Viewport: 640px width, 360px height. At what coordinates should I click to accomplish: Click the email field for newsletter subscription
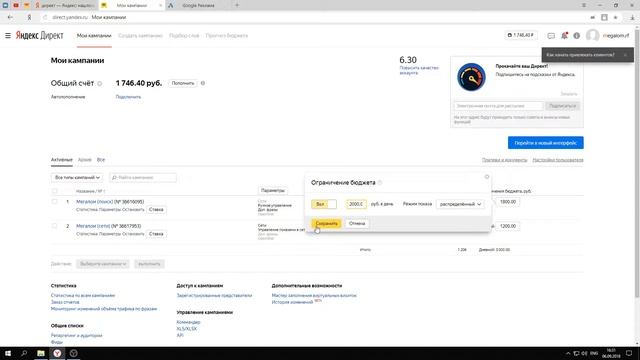pyautogui.click(x=498, y=106)
